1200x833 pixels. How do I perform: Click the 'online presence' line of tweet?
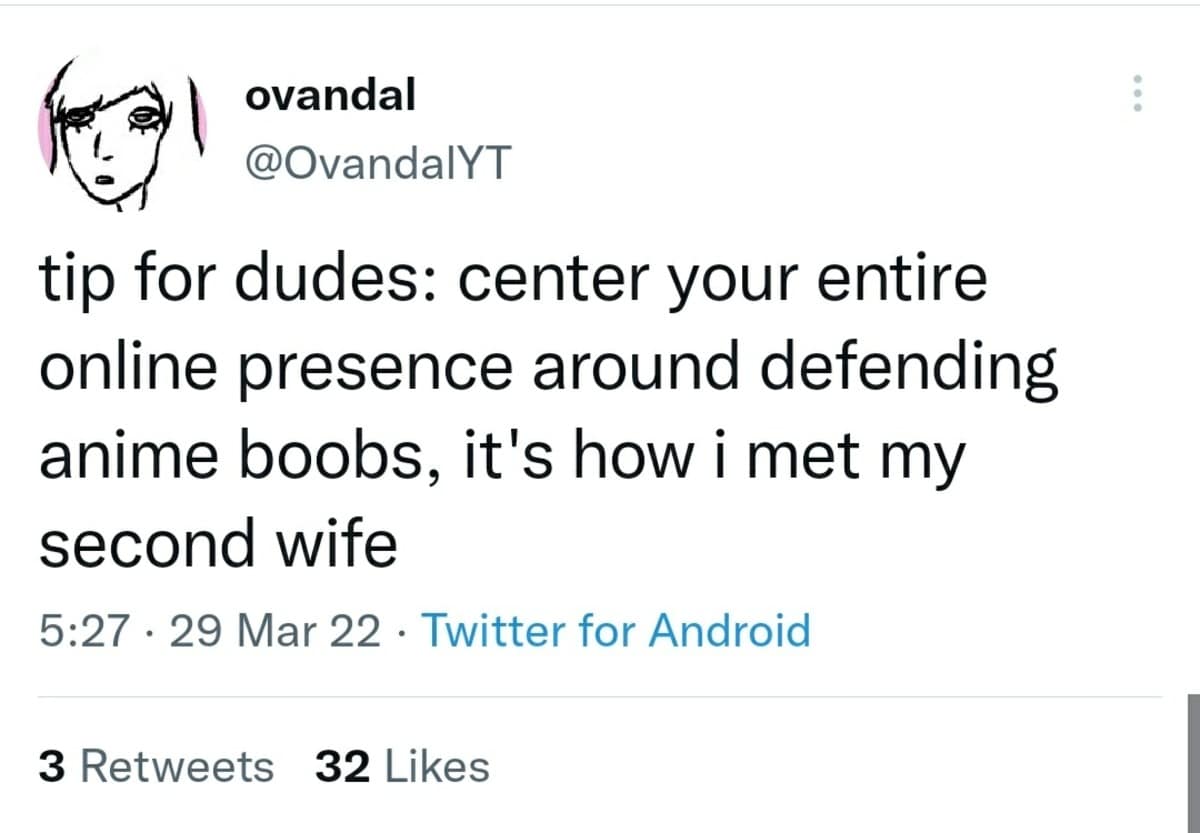(x=280, y=371)
